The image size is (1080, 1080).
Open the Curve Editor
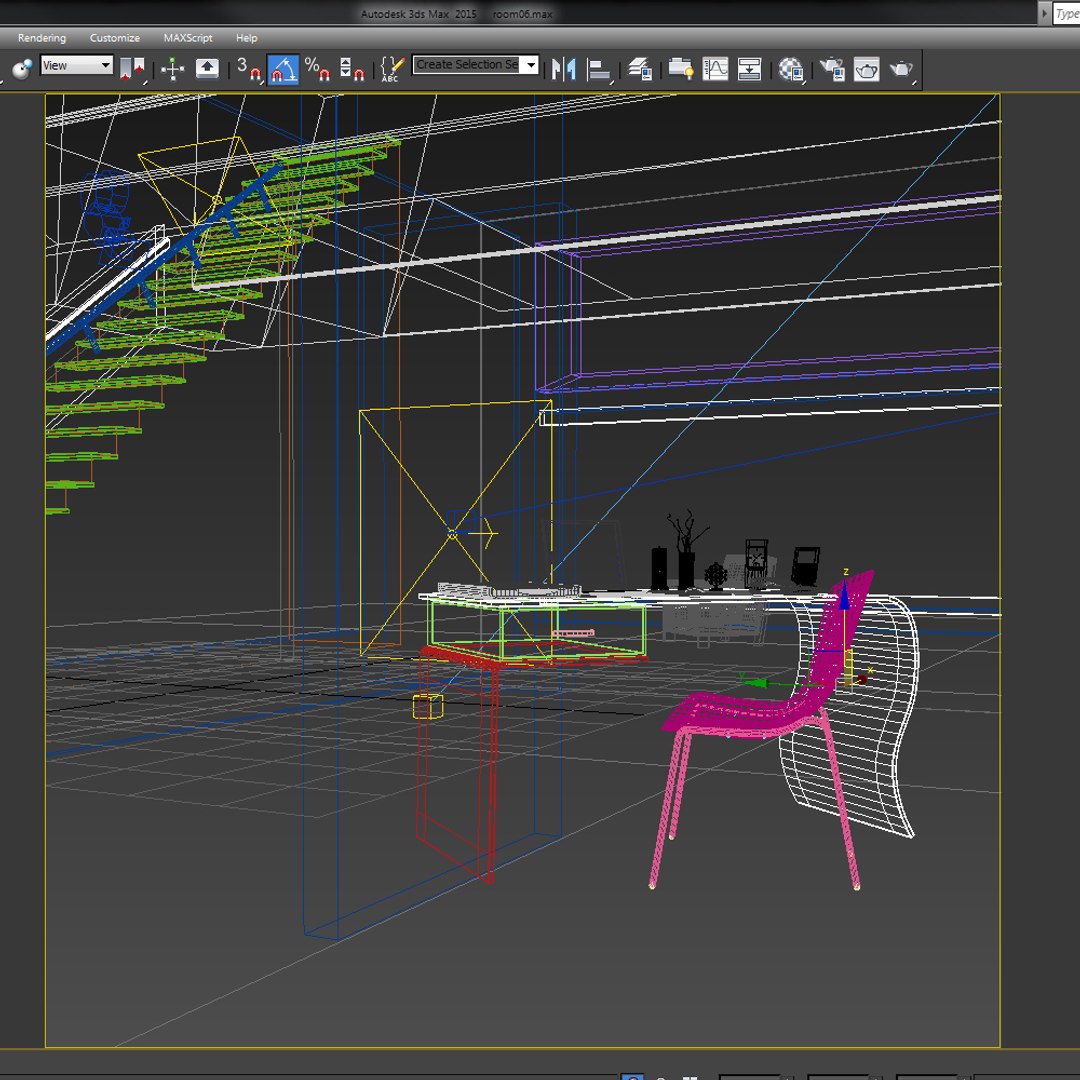715,69
